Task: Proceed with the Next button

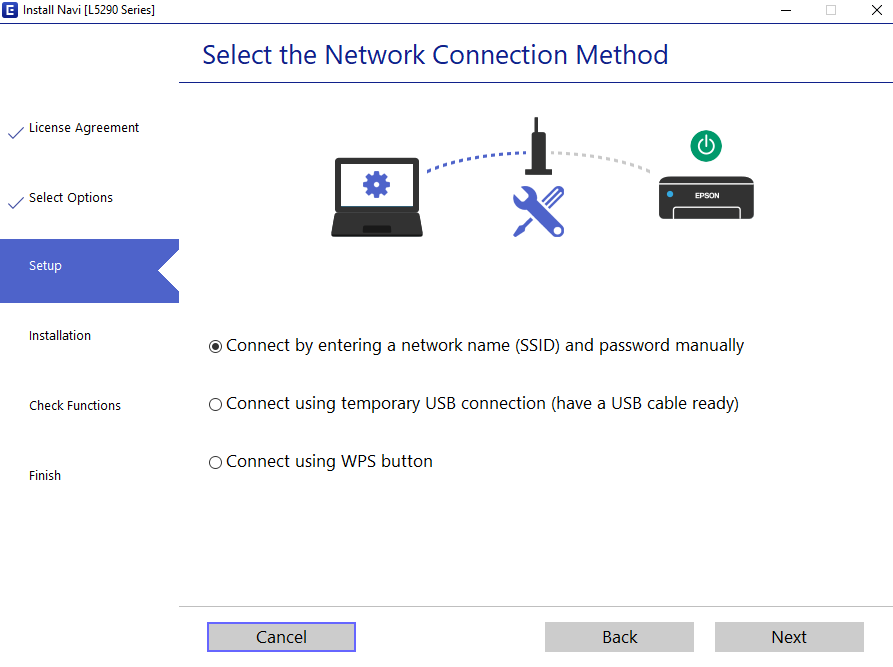Action: tap(788, 637)
